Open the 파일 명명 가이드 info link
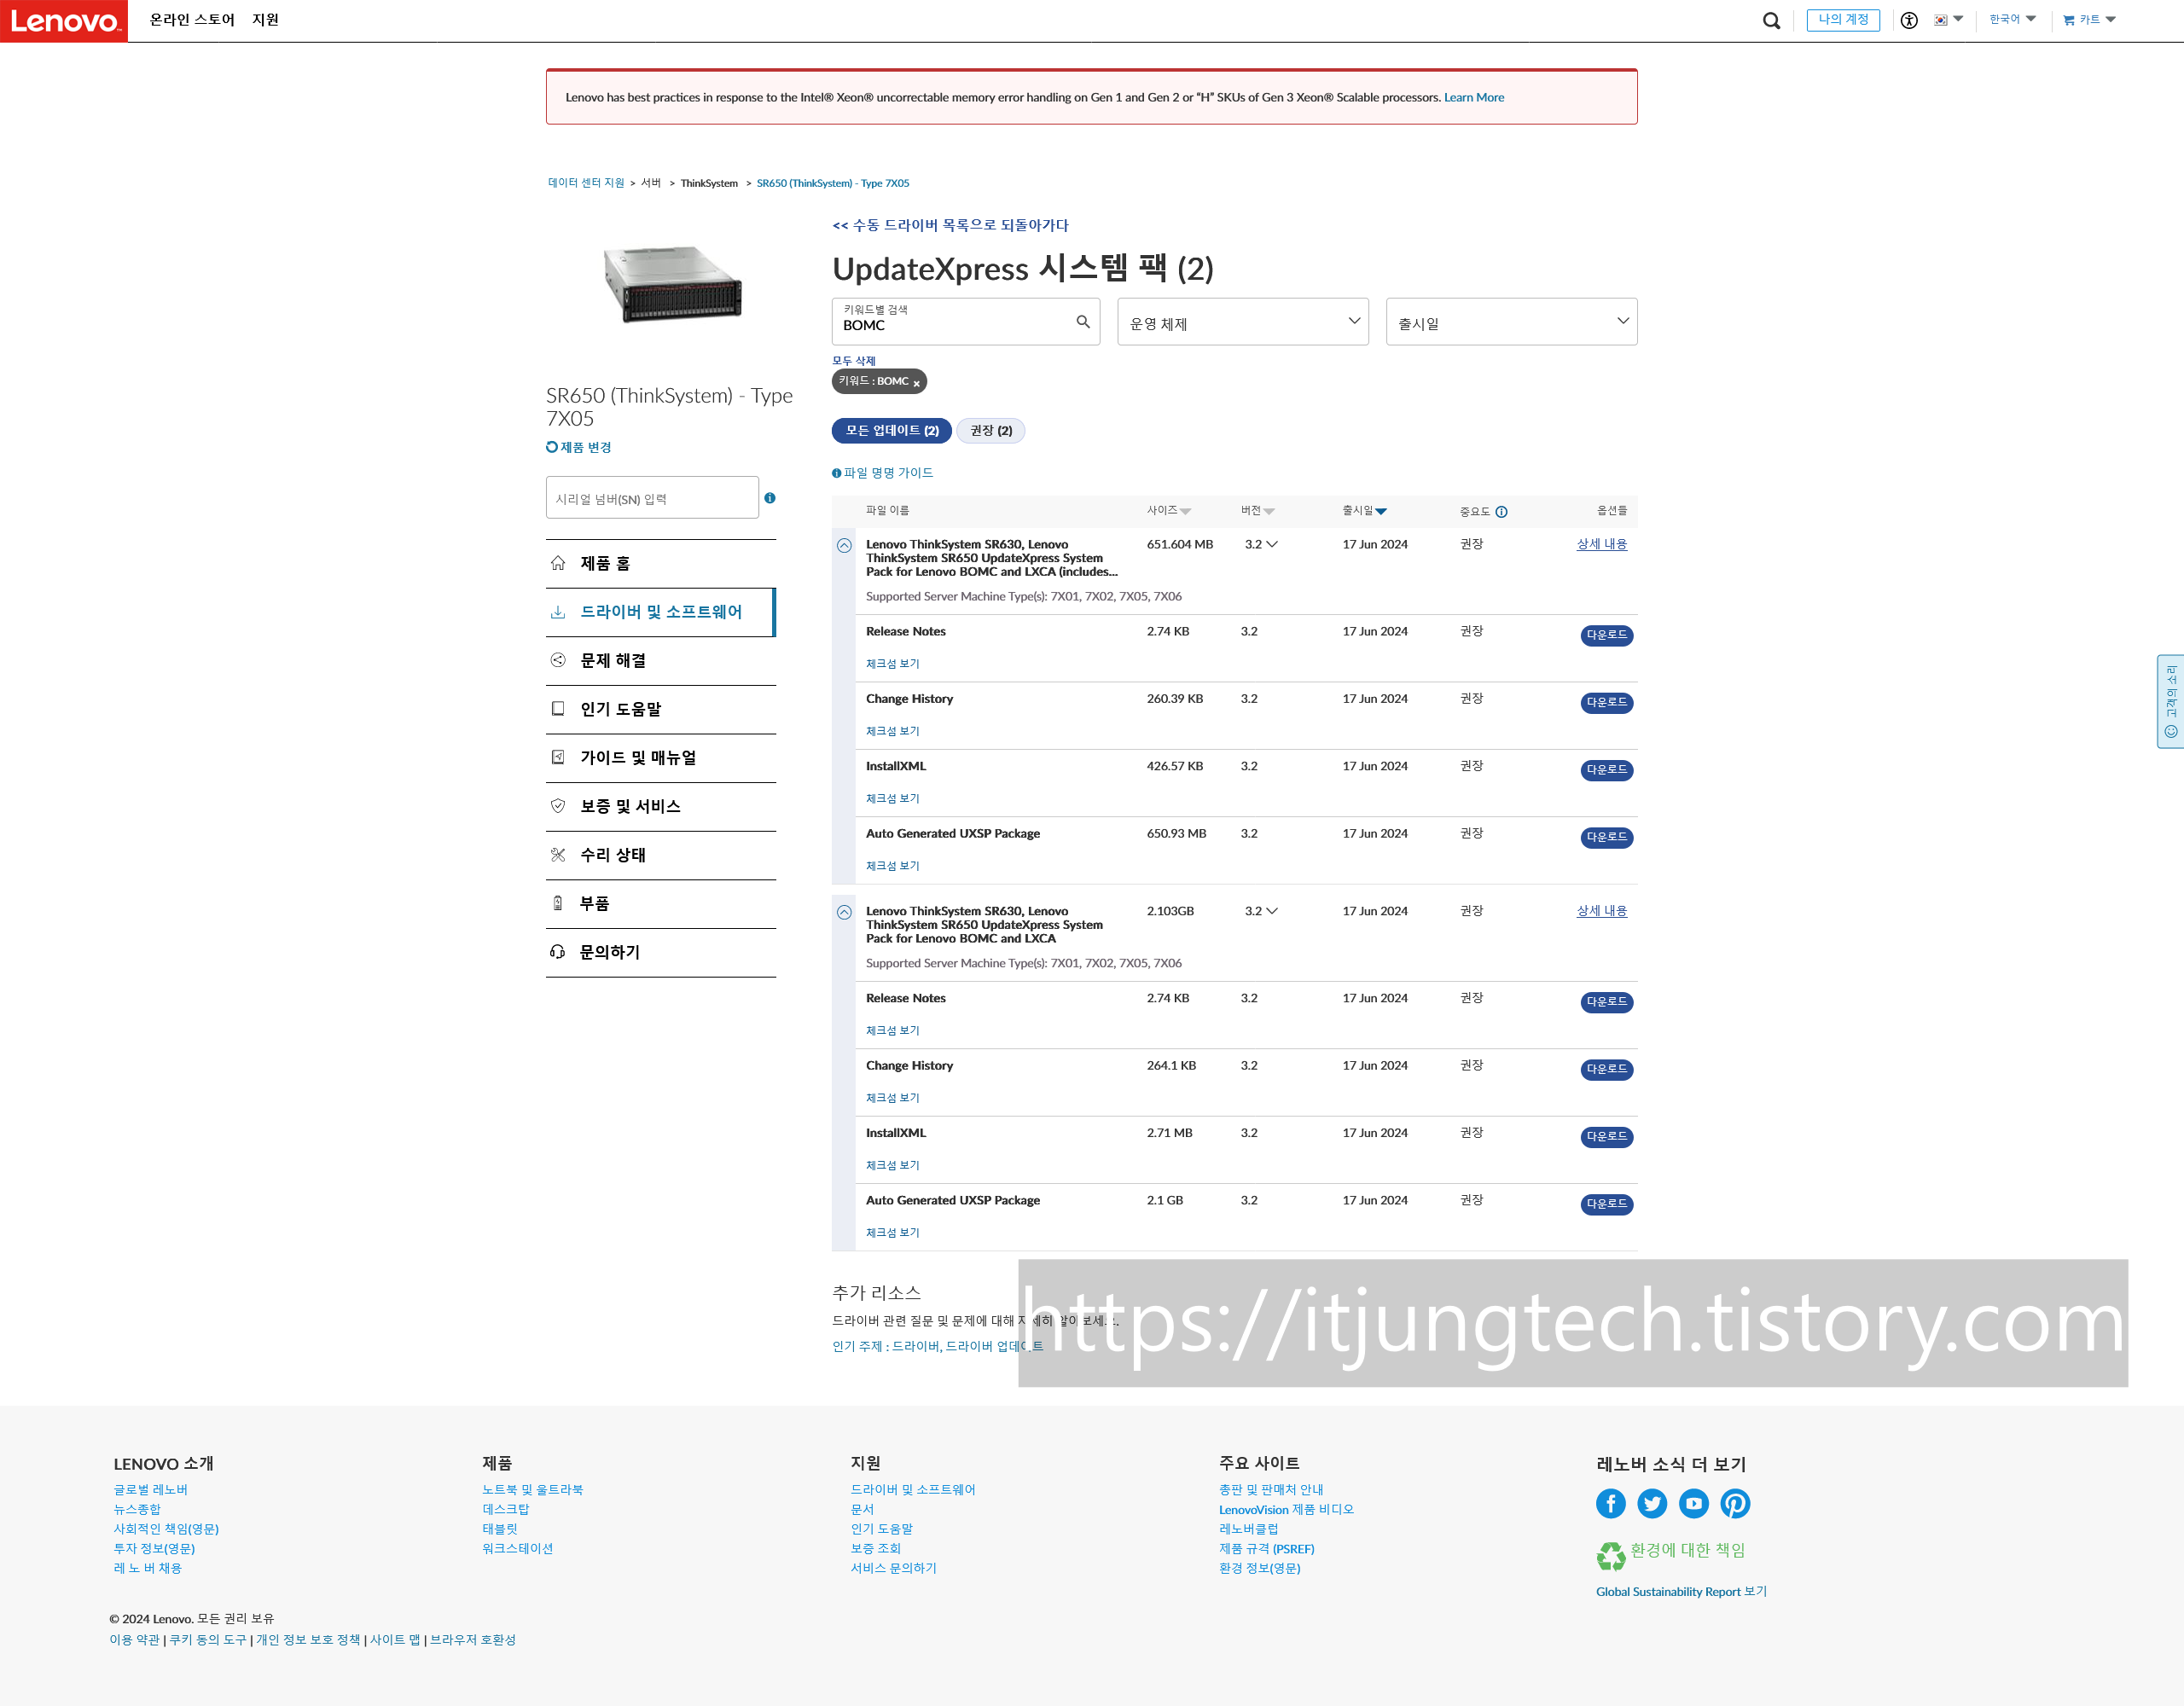This screenshot has height=1706, width=2184. pos(882,473)
